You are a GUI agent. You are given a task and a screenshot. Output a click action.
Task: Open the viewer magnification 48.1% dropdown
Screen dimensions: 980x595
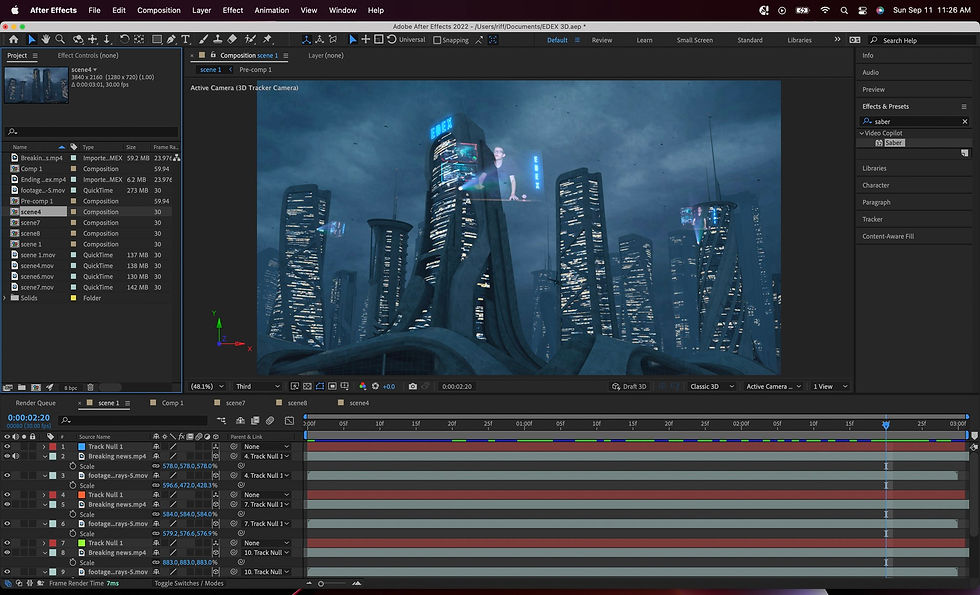pos(208,386)
